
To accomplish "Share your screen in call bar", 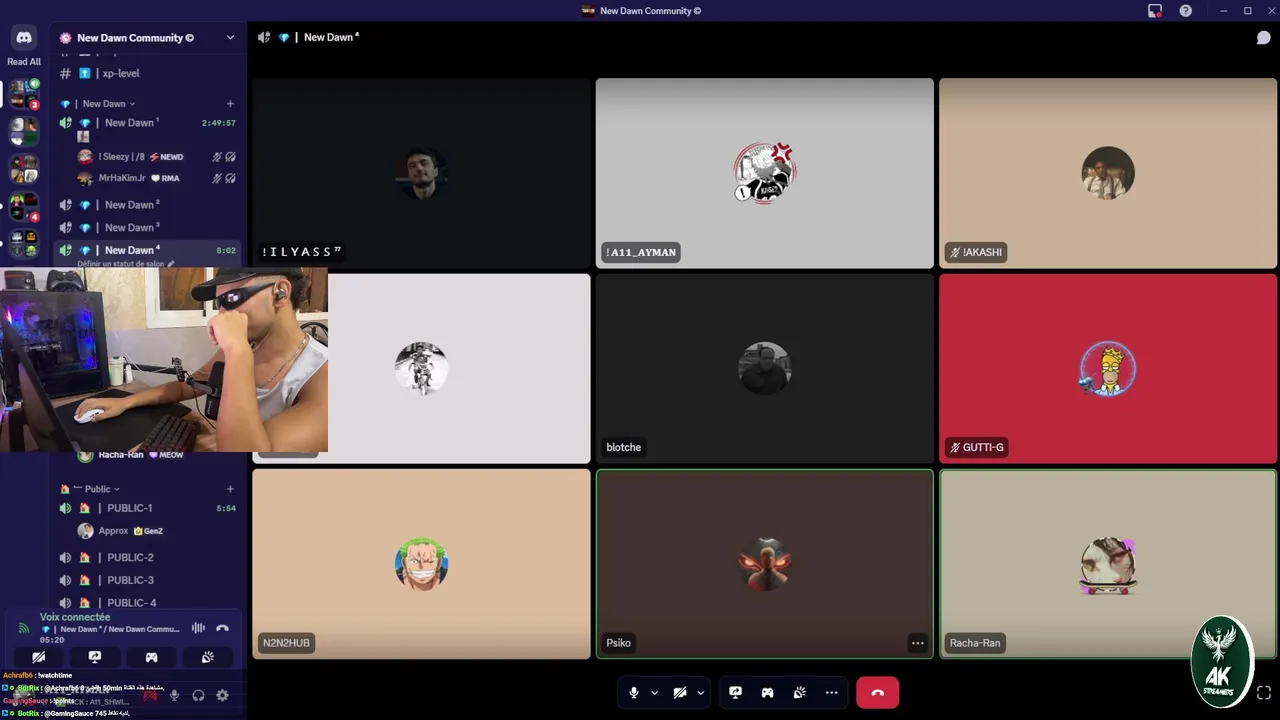I will pos(735,692).
